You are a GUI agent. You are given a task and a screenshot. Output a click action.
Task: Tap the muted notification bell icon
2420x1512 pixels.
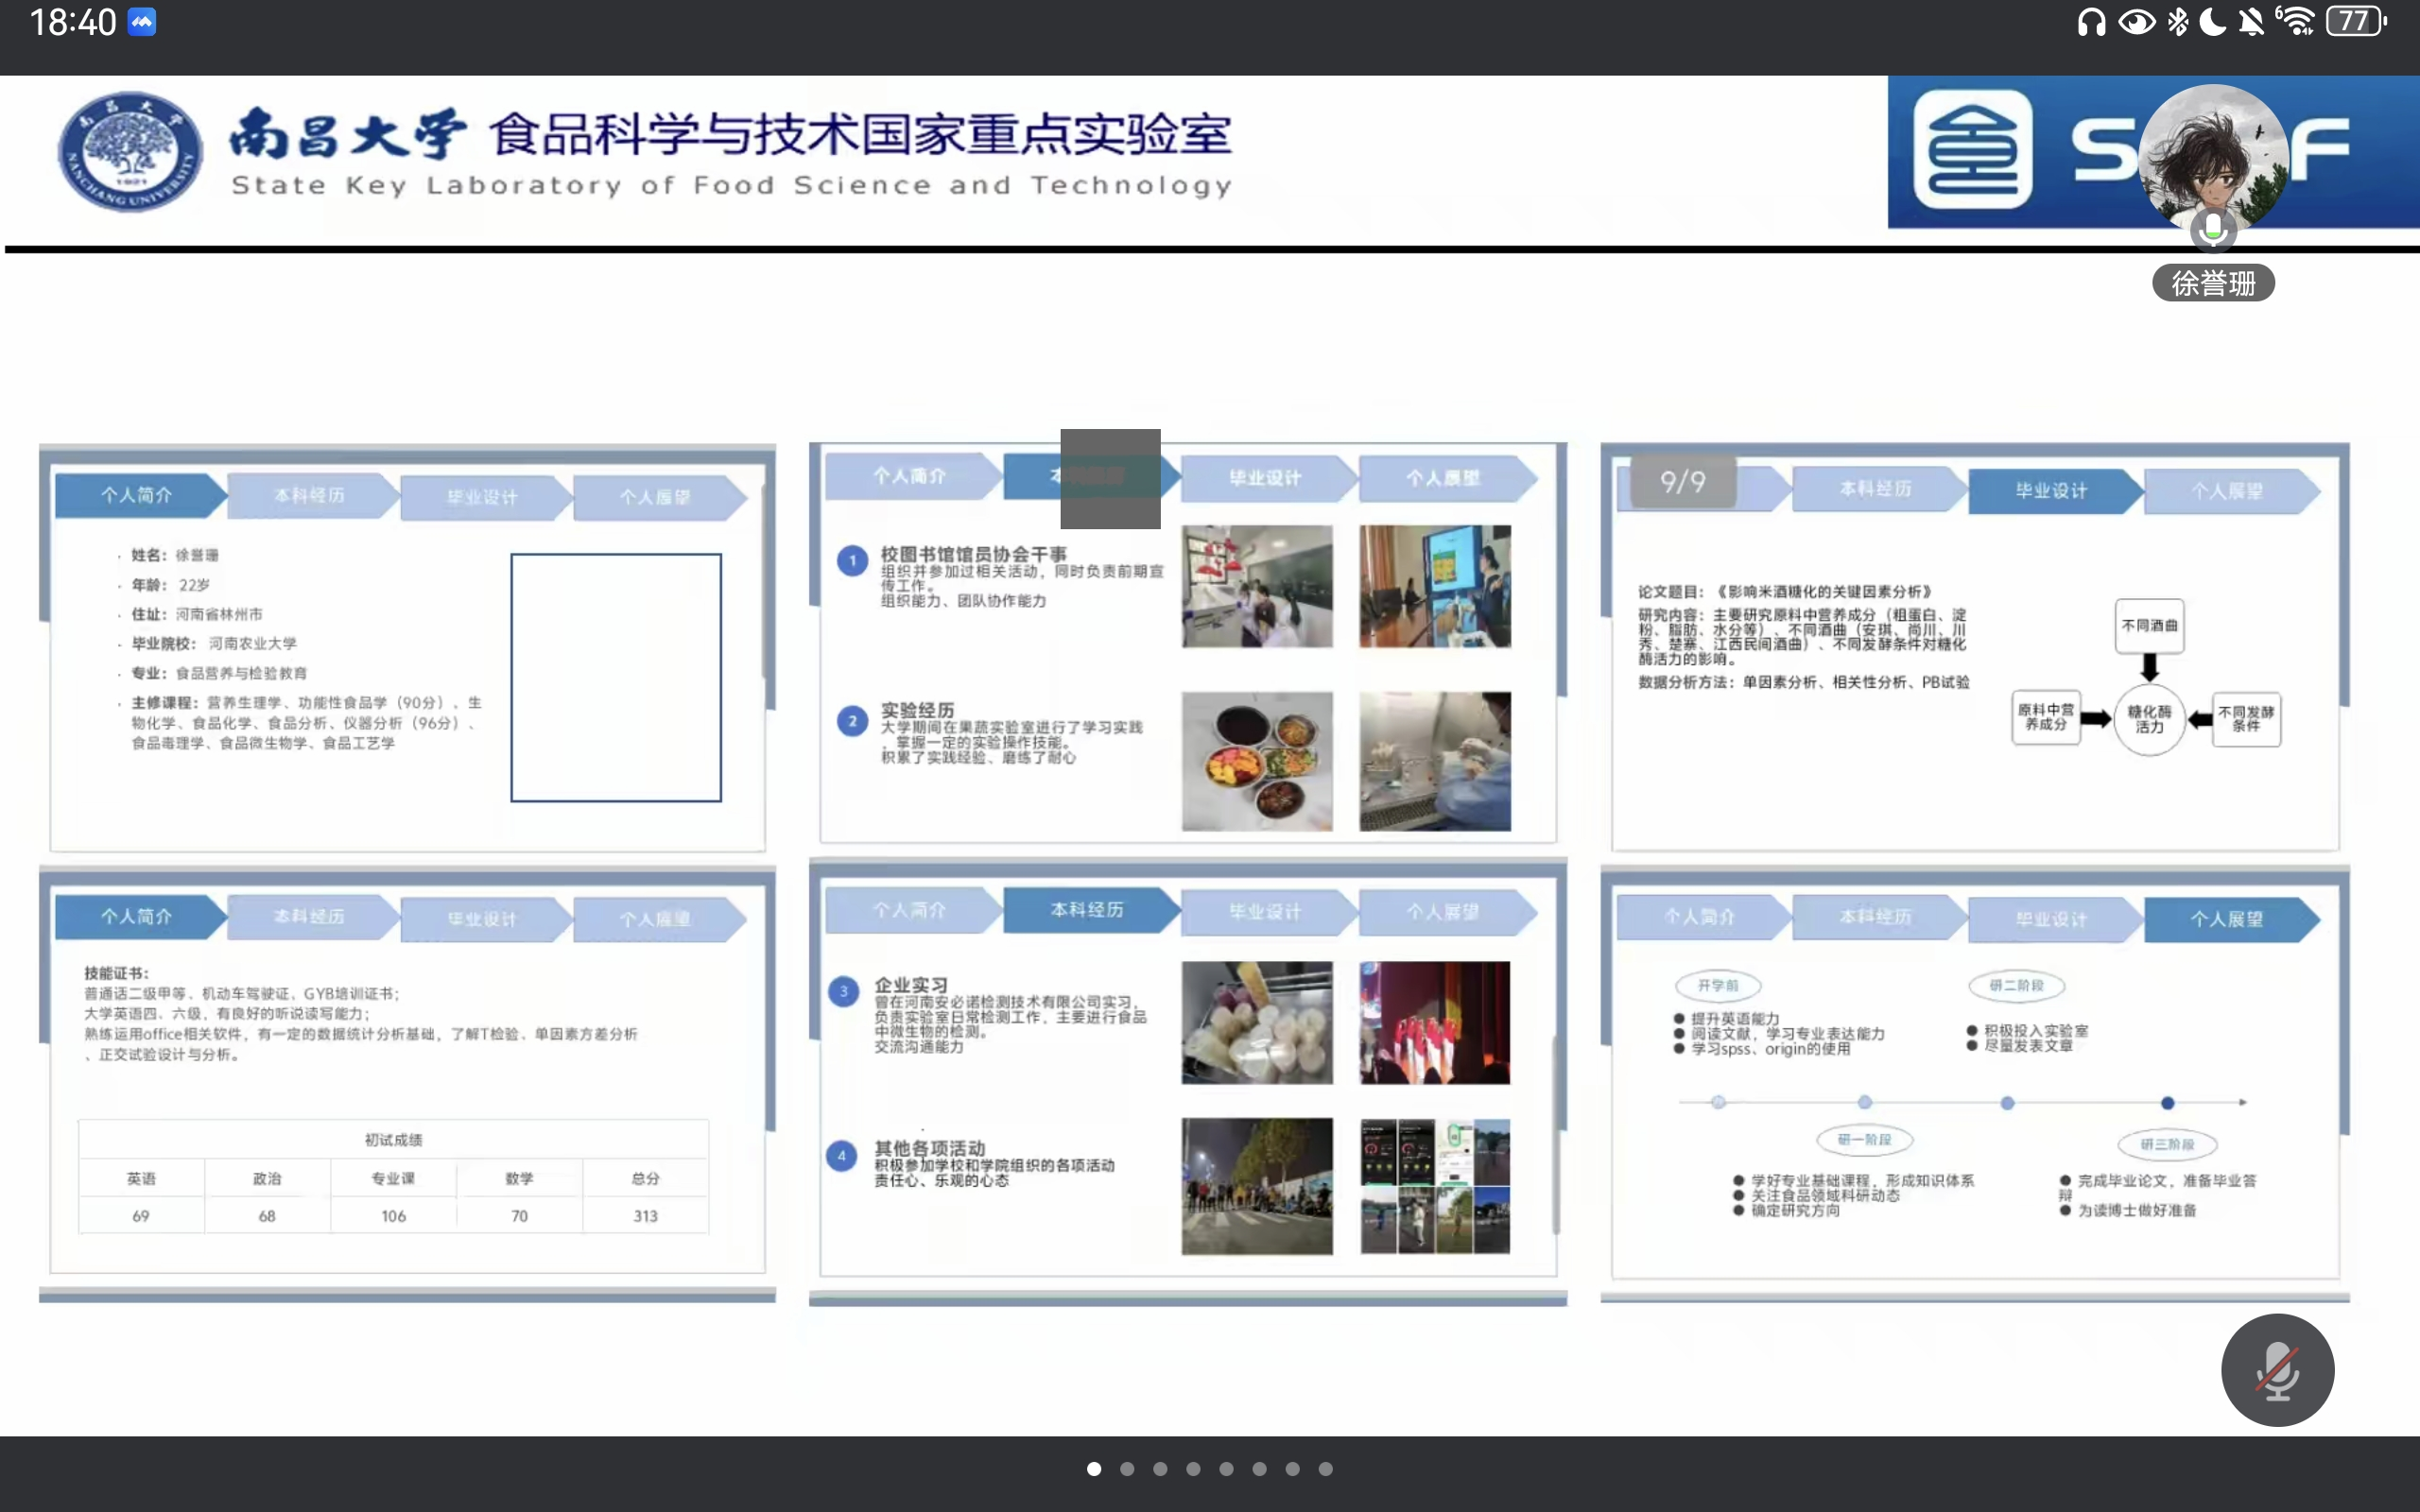point(2251,22)
